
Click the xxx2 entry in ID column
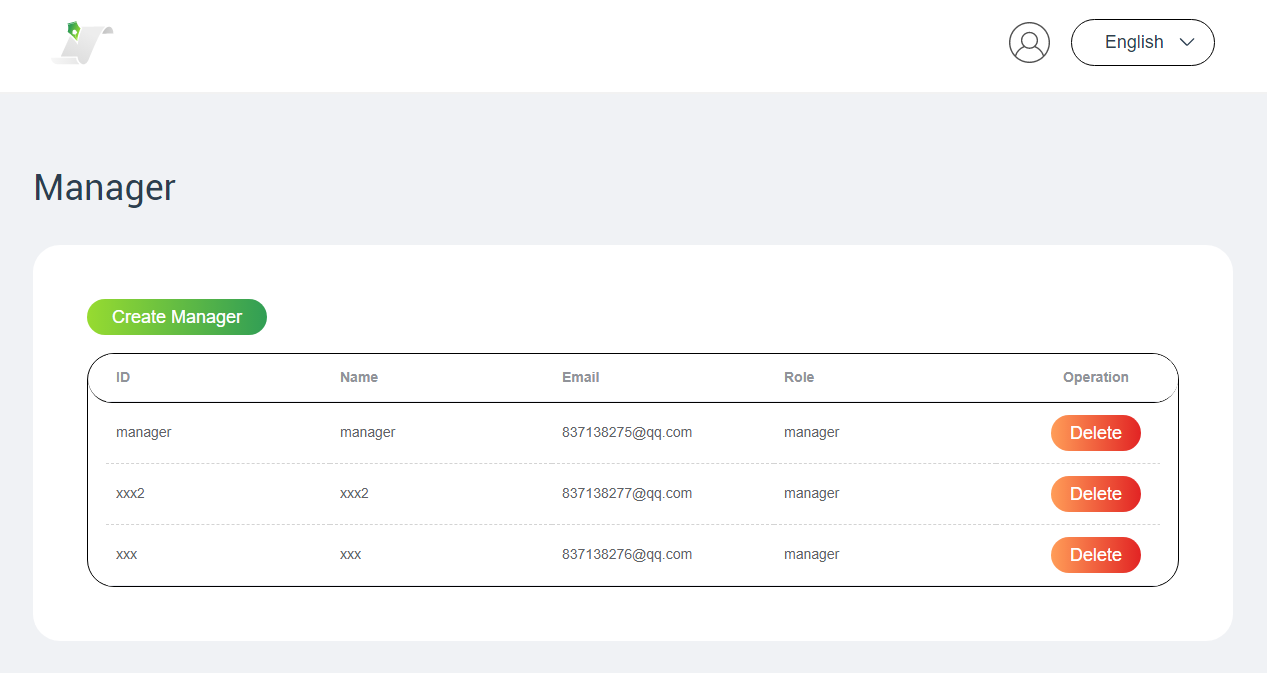pos(130,493)
